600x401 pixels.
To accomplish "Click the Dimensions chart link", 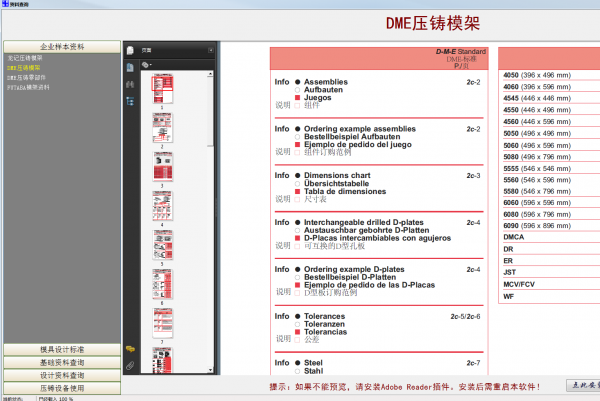I will point(337,175).
